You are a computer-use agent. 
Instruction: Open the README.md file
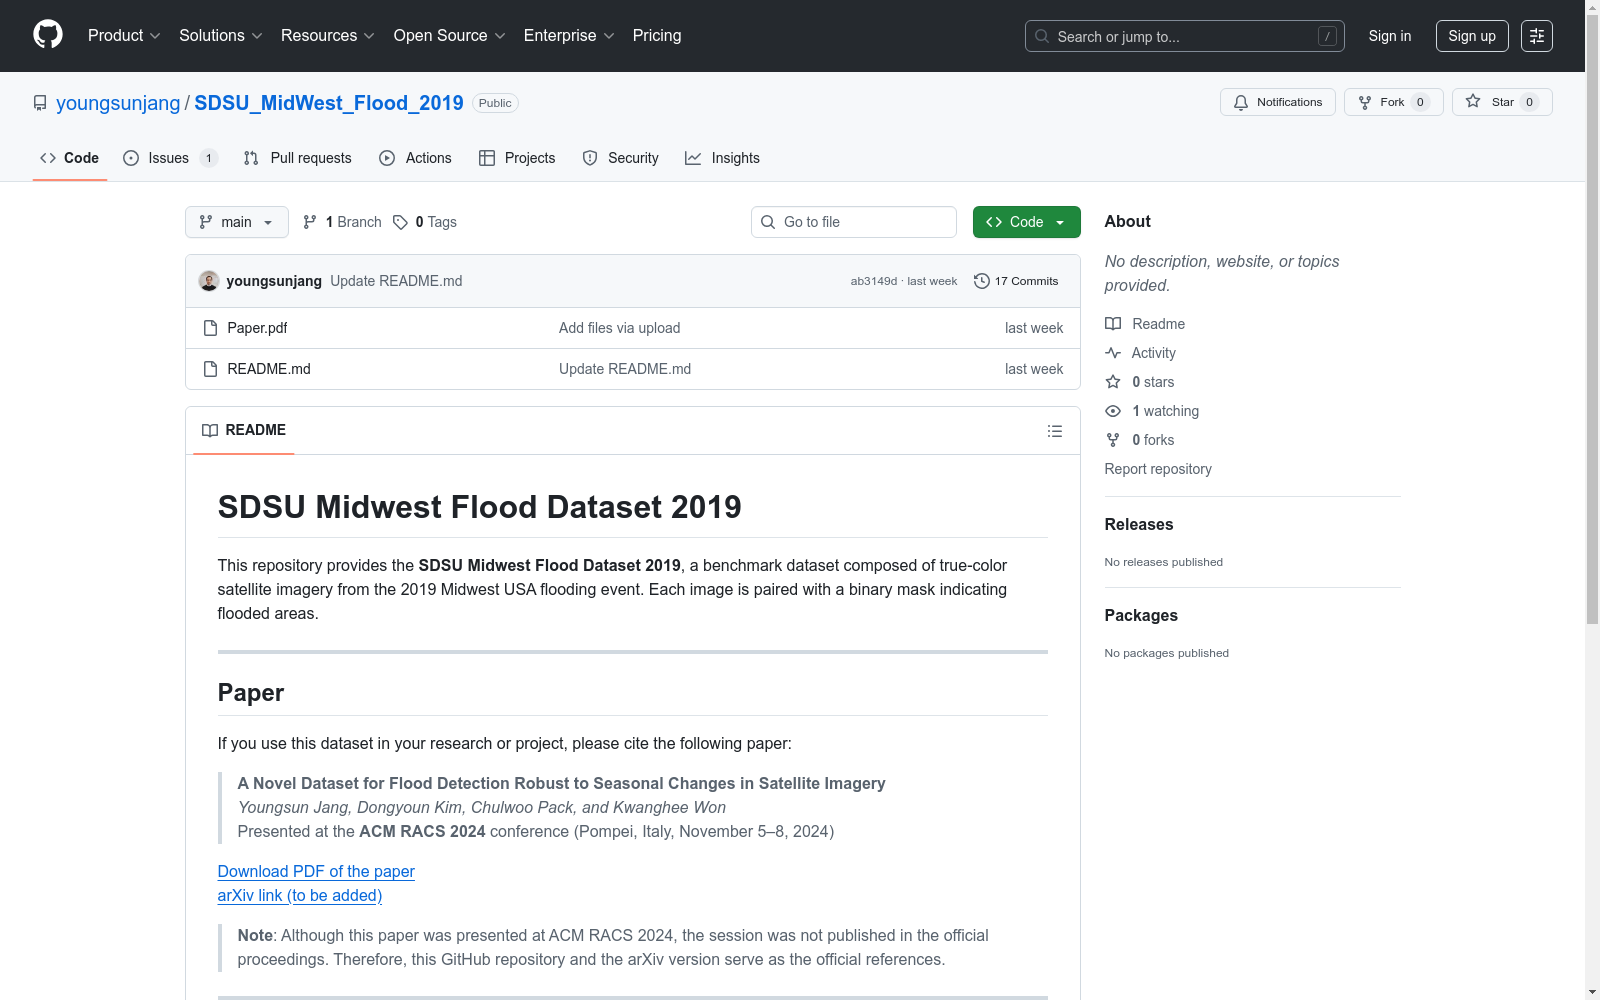click(269, 369)
